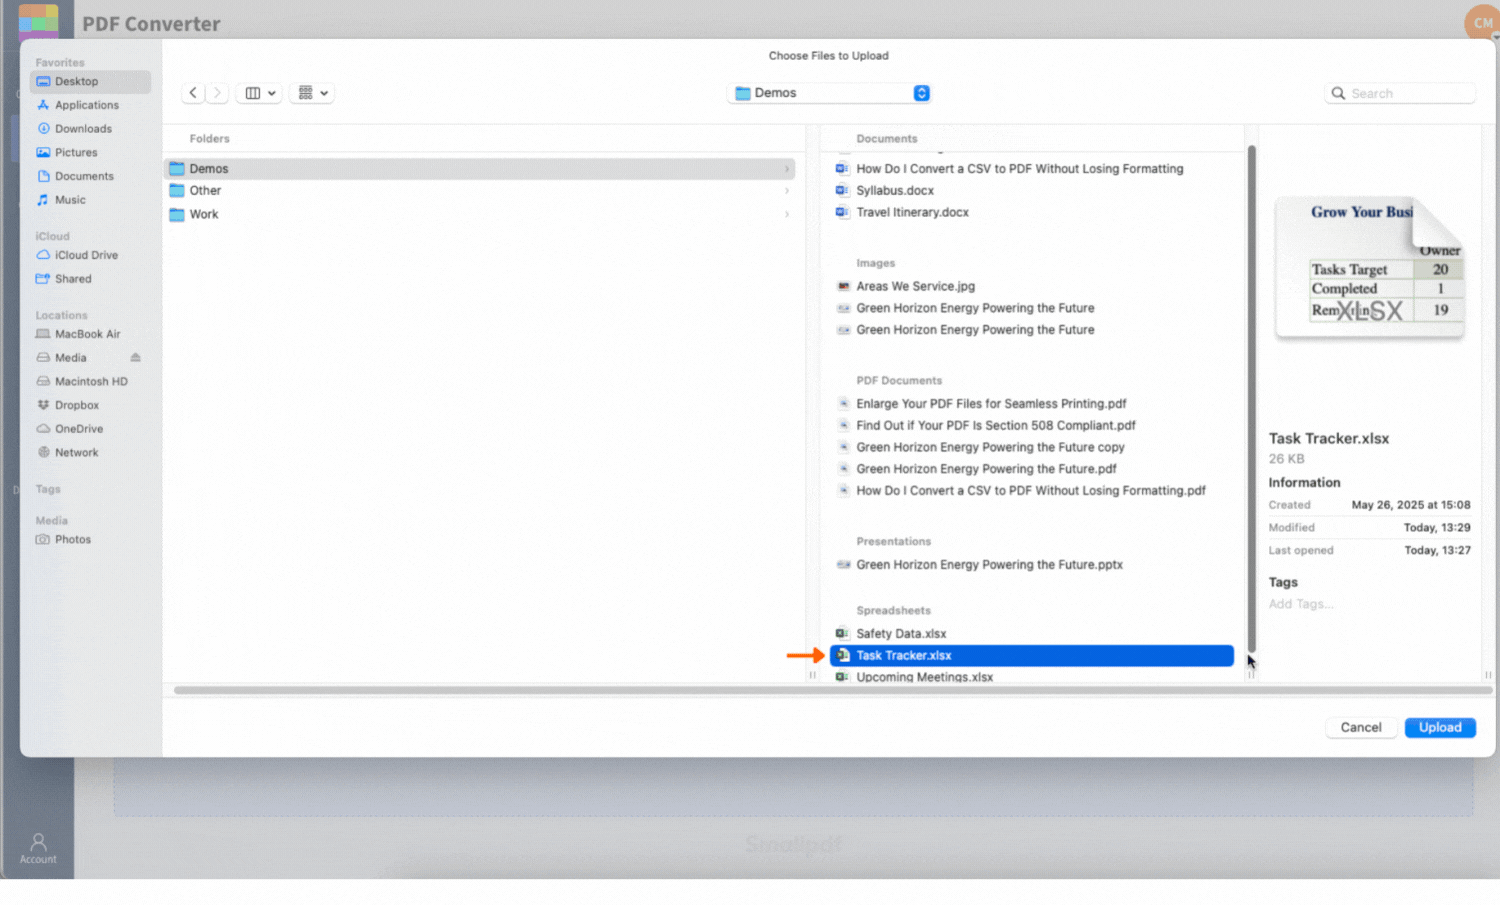Open the grouping options dropdown arrow
The width and height of the screenshot is (1500, 905).
click(326, 92)
